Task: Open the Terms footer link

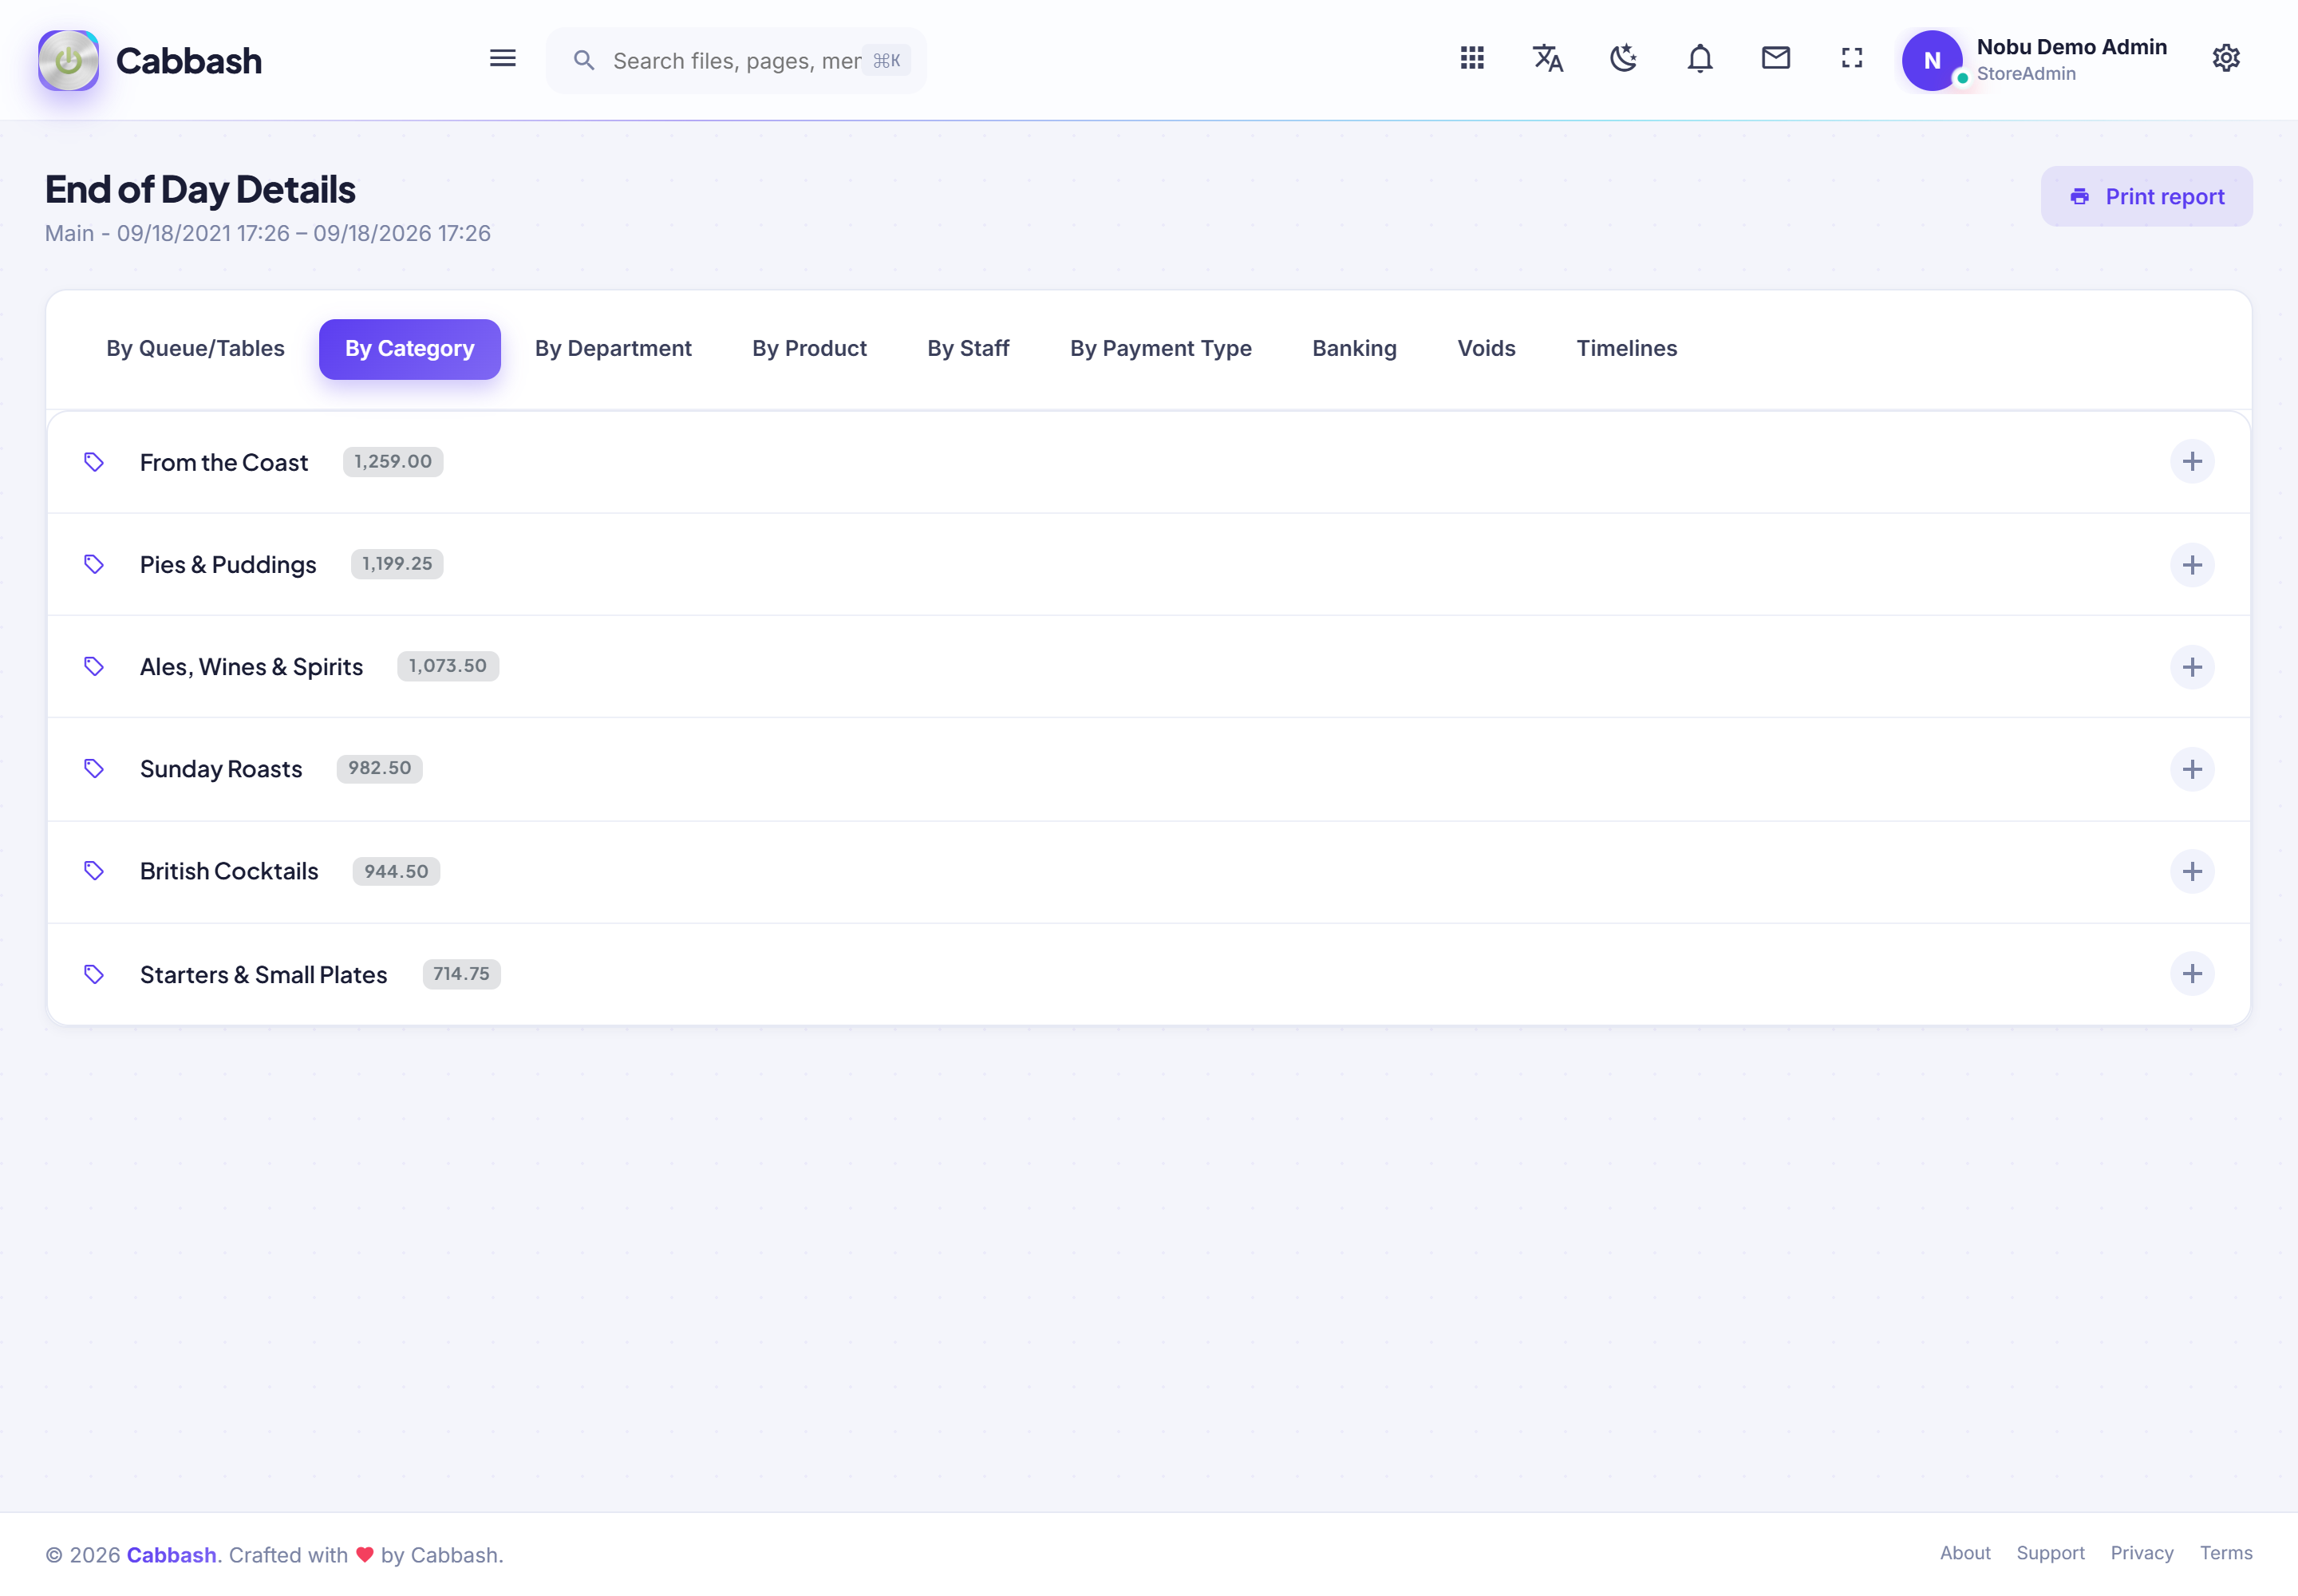Action: [2226, 1553]
